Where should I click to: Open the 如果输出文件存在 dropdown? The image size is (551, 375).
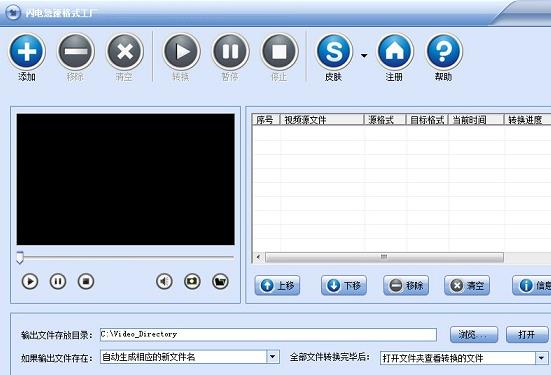pos(273,357)
